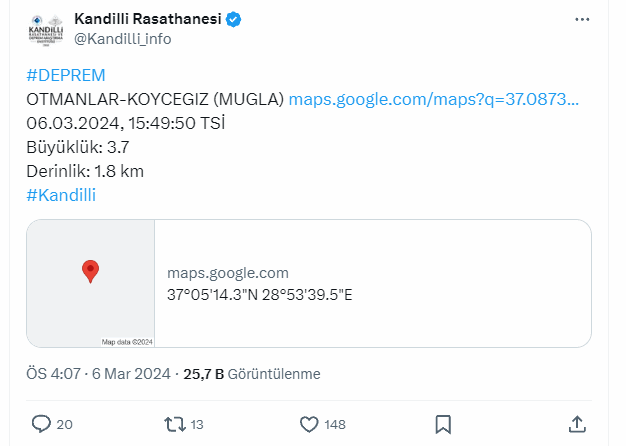Screen dimensions: 626x446
Task: Open the #DEPREM hashtag
Action: click(66, 75)
